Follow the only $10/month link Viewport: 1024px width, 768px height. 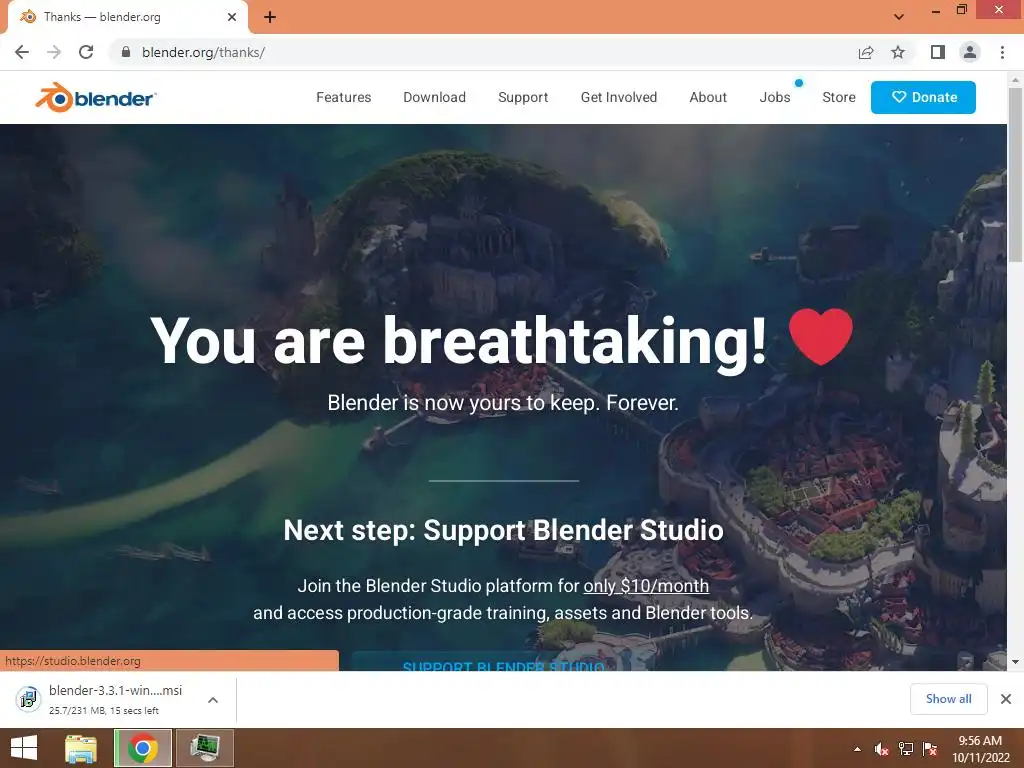pyautogui.click(x=646, y=586)
